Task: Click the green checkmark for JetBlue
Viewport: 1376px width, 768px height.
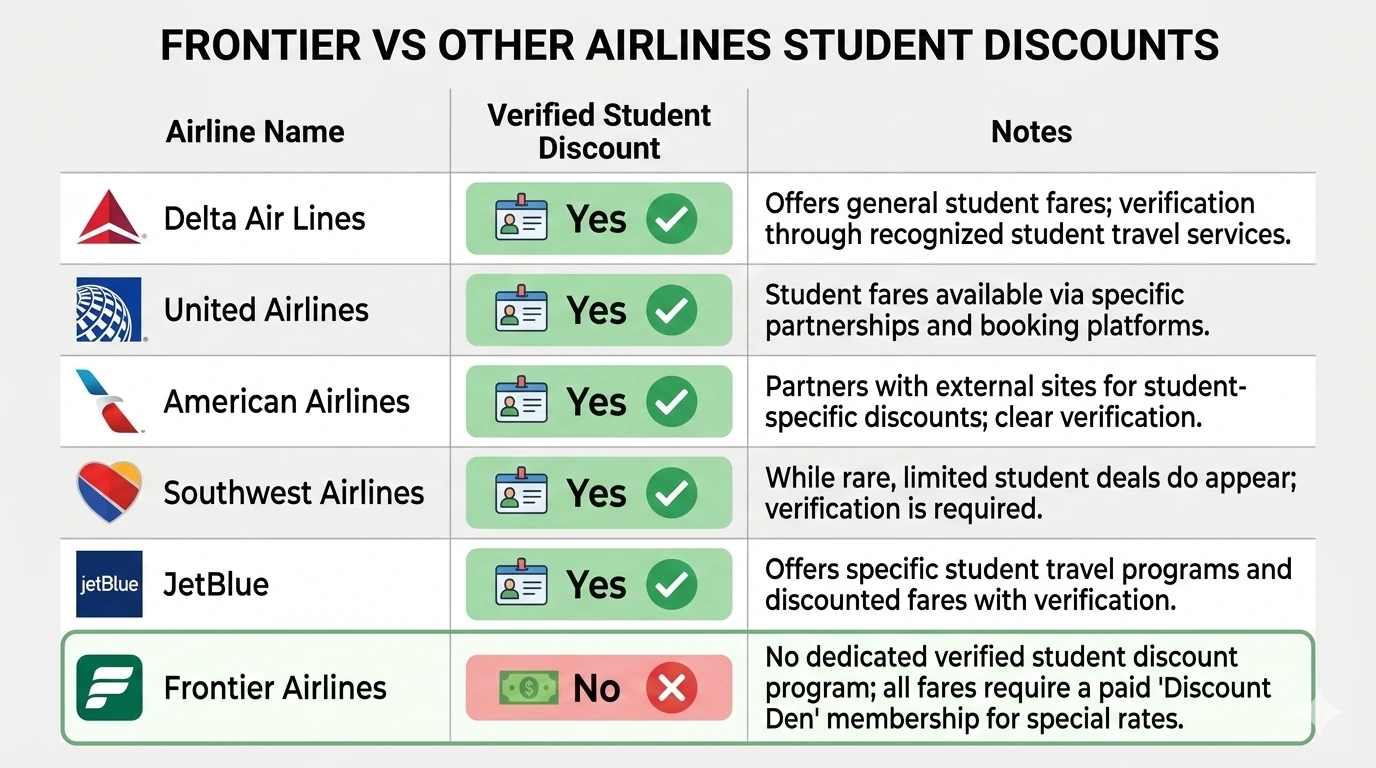Action: [671, 585]
